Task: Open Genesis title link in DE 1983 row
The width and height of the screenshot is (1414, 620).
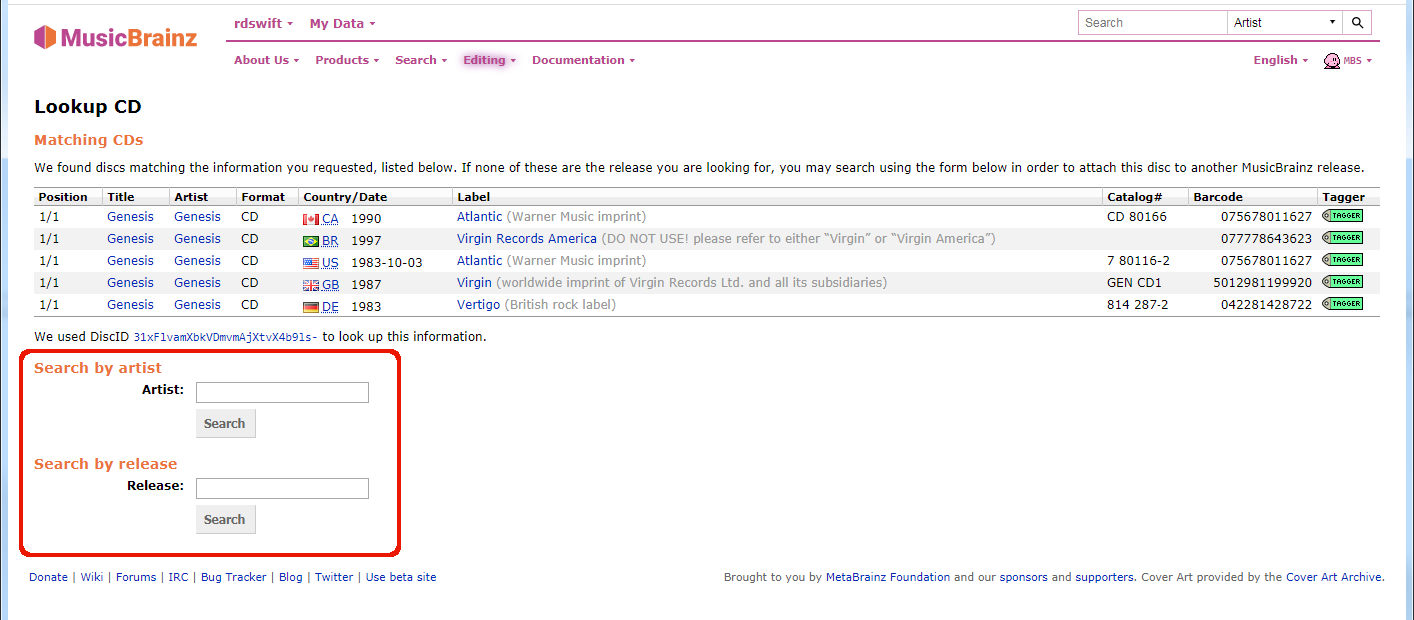Action: point(130,304)
